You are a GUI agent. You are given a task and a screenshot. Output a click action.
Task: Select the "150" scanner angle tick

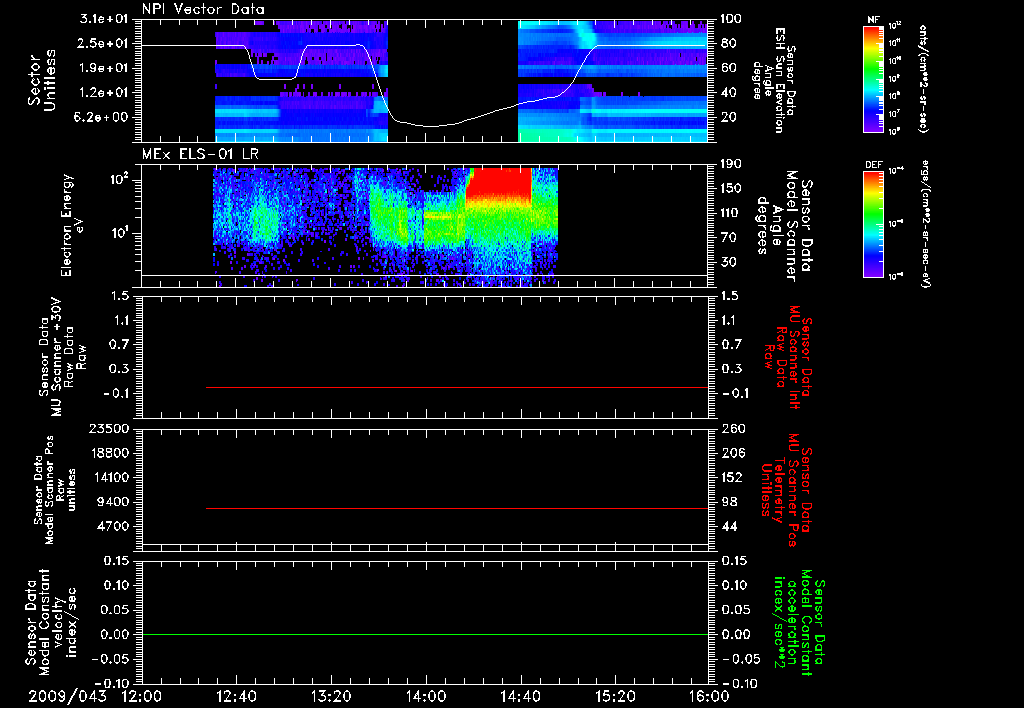click(733, 188)
